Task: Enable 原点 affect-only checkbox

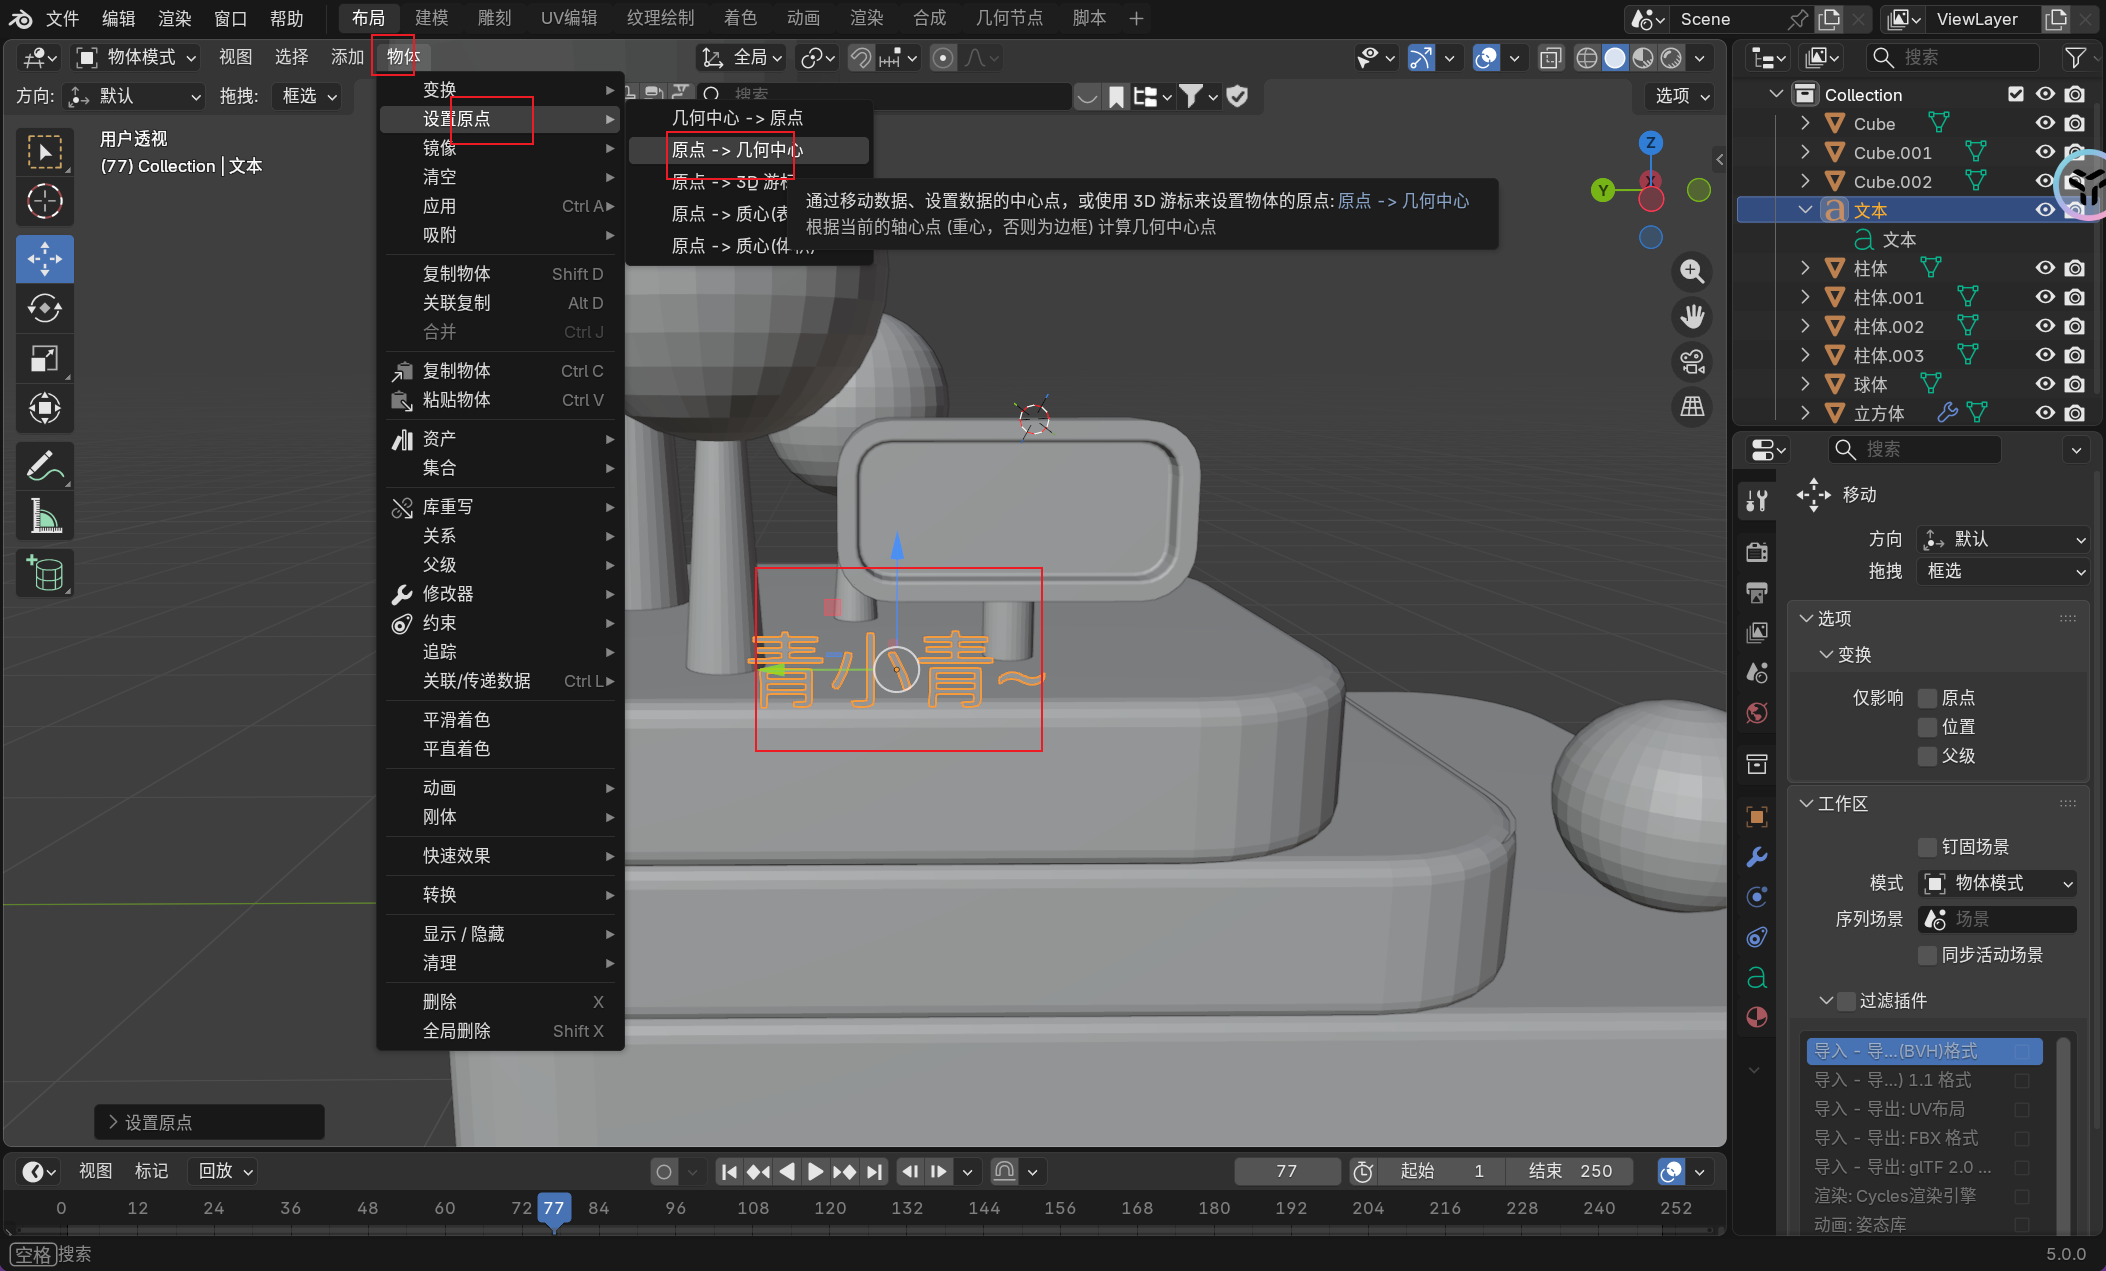Action: [x=1927, y=698]
